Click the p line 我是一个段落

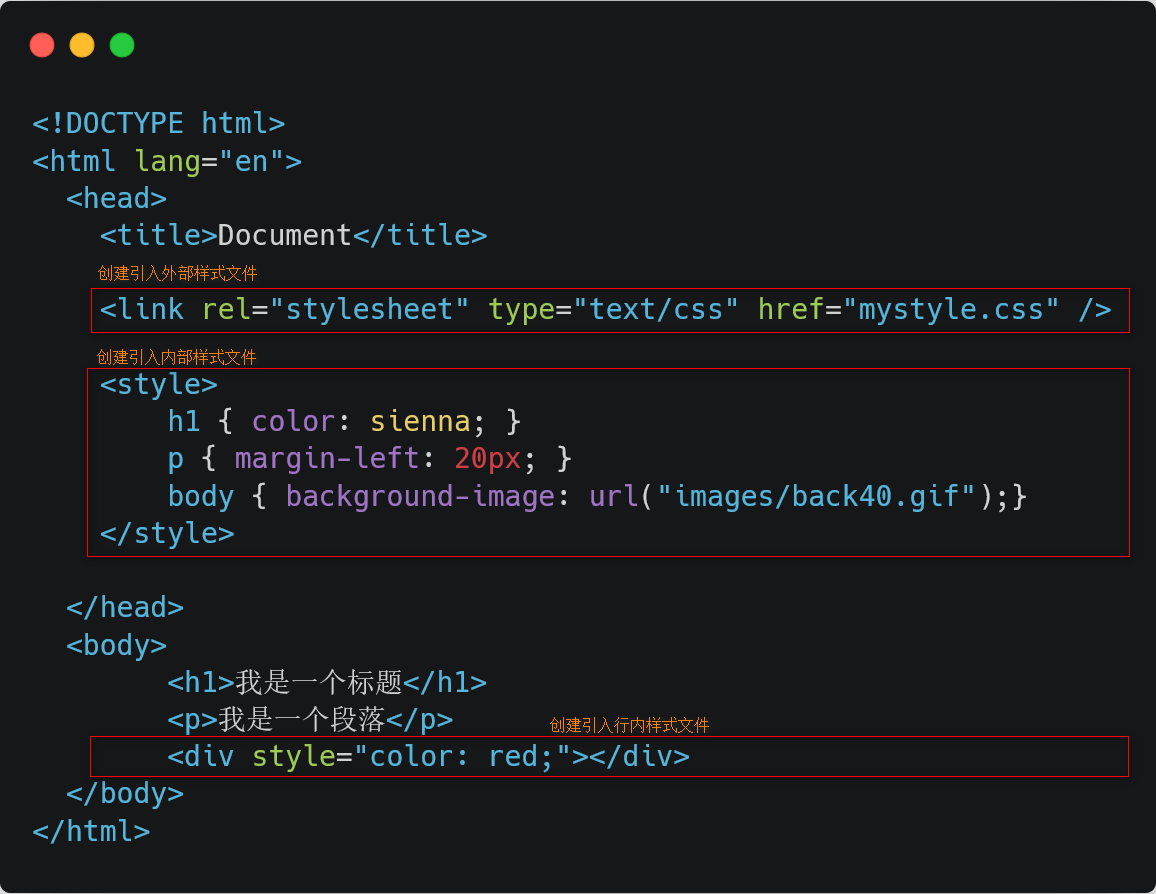point(310,719)
